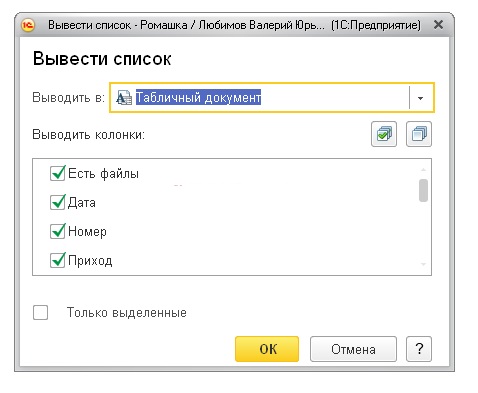Select the "Есть файлы" row text
This screenshot has width=478, height=393.
tap(103, 174)
